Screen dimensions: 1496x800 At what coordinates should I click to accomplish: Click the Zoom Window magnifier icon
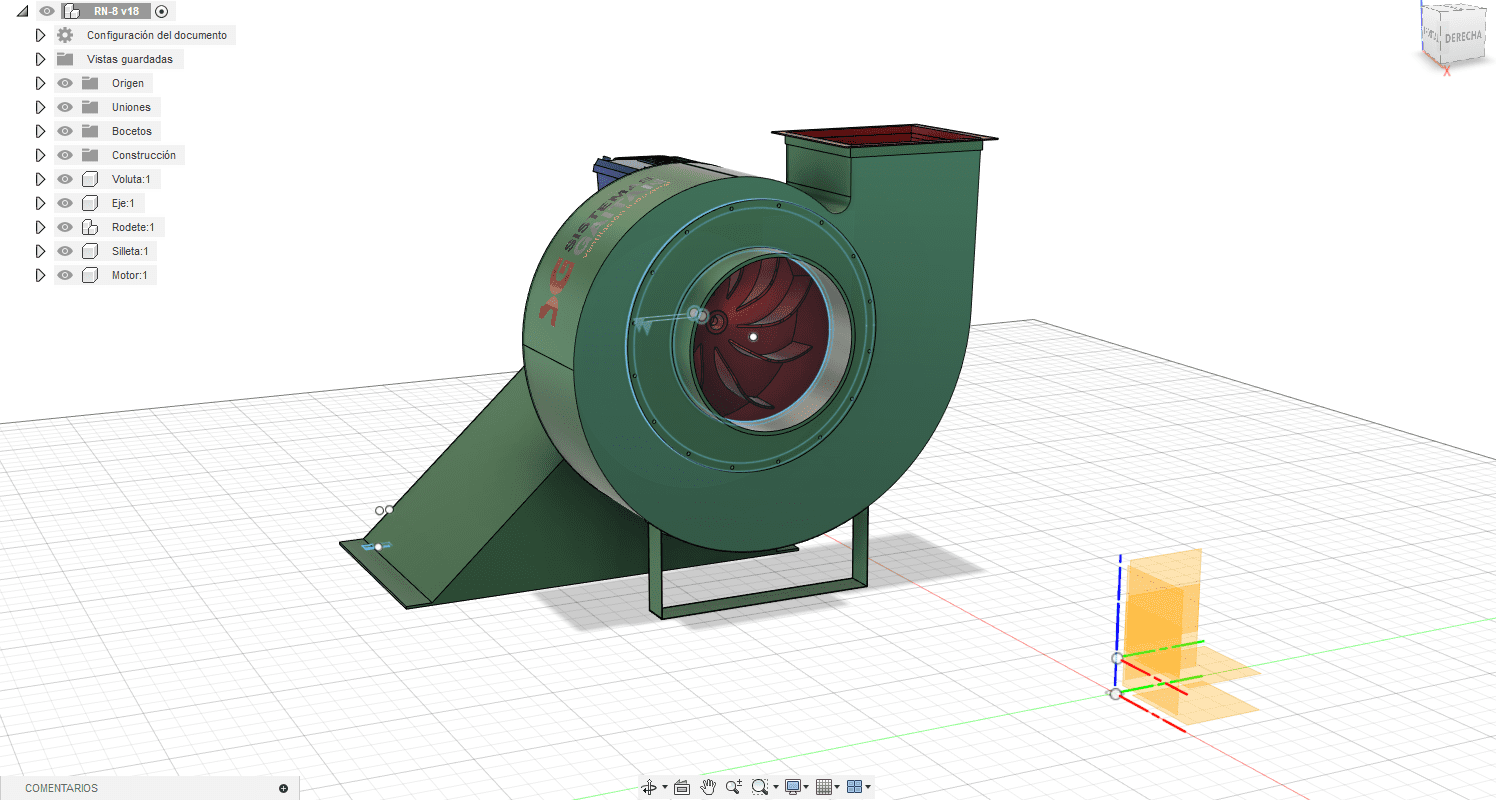pyautogui.click(x=760, y=787)
